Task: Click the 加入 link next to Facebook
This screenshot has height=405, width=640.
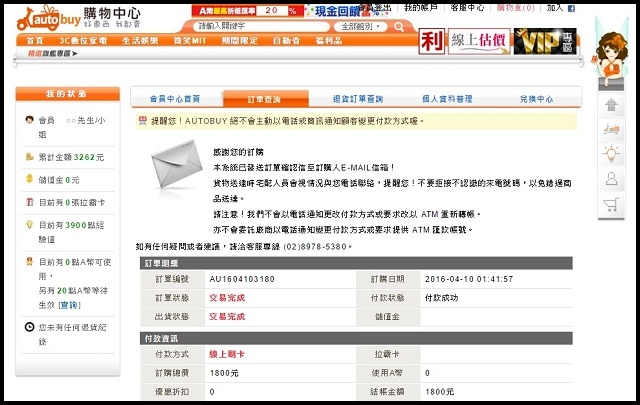Action: (x=555, y=8)
